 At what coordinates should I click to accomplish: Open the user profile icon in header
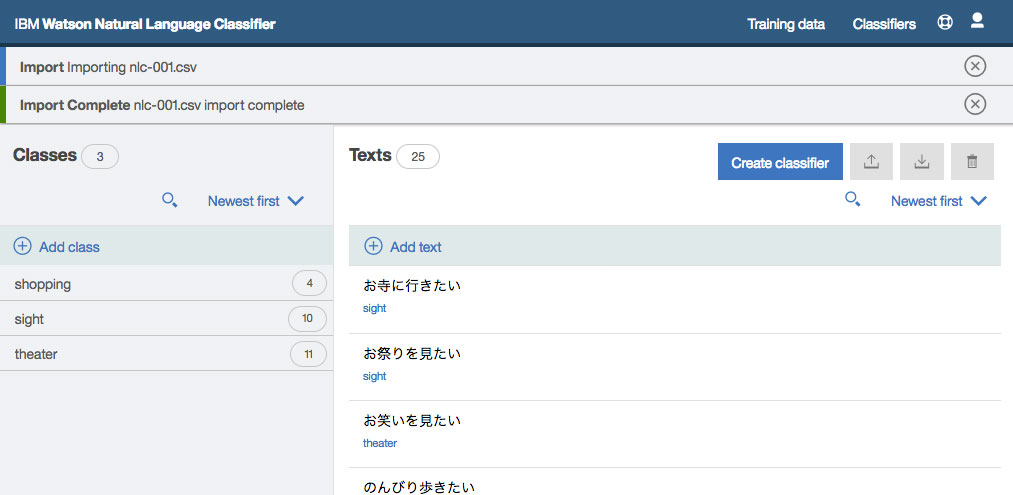point(977,21)
